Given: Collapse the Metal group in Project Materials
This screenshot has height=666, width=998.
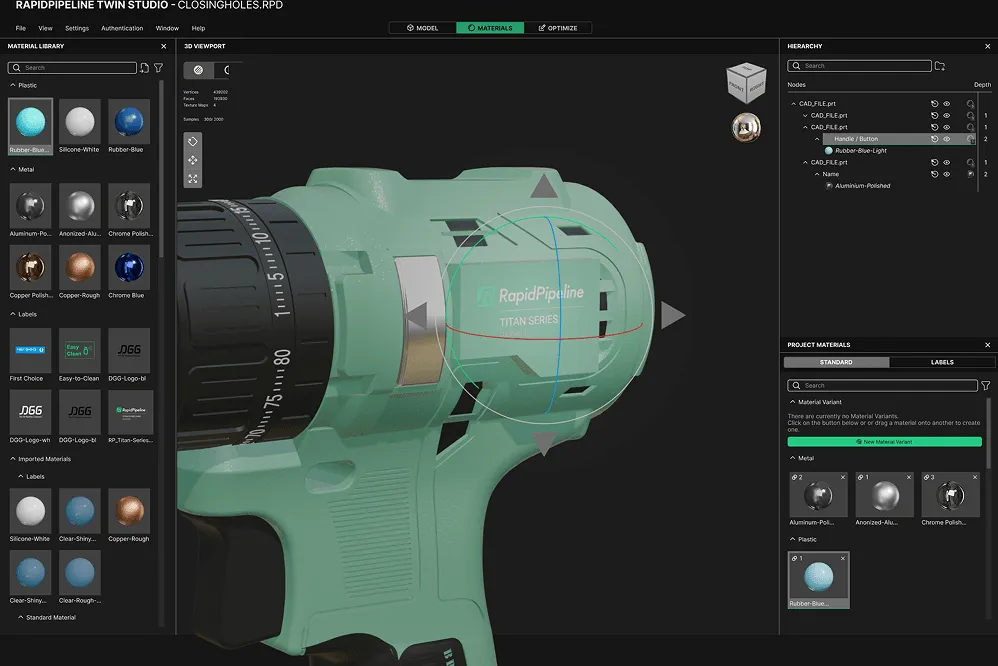Looking at the screenshot, I should click(792, 459).
